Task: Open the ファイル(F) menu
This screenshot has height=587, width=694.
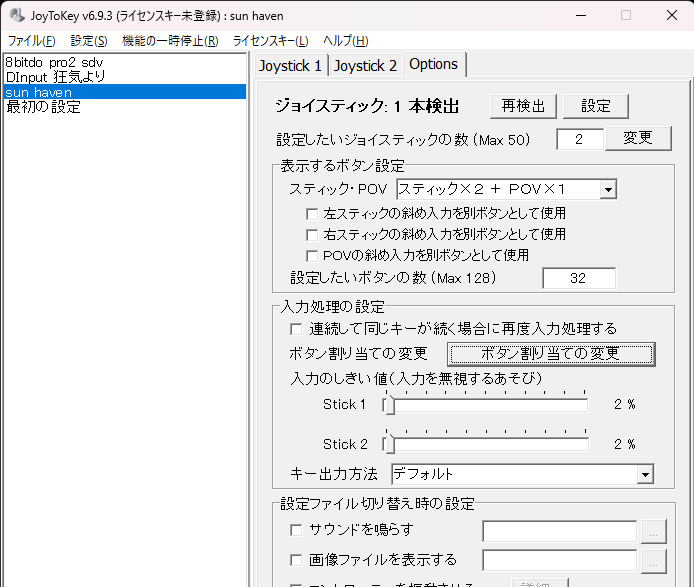Action: [31, 41]
